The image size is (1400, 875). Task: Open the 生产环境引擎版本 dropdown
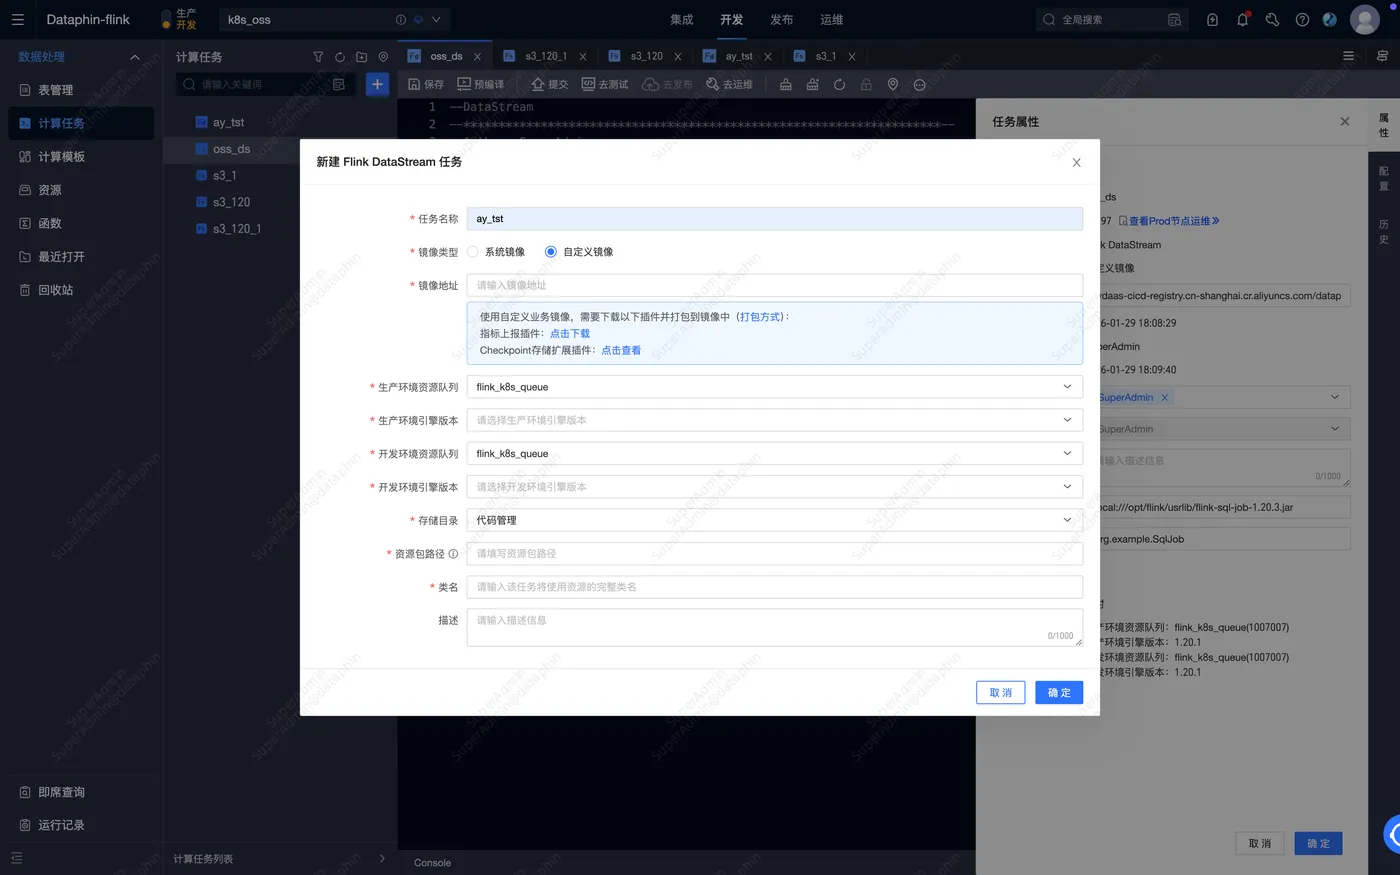pyautogui.click(x=774, y=420)
